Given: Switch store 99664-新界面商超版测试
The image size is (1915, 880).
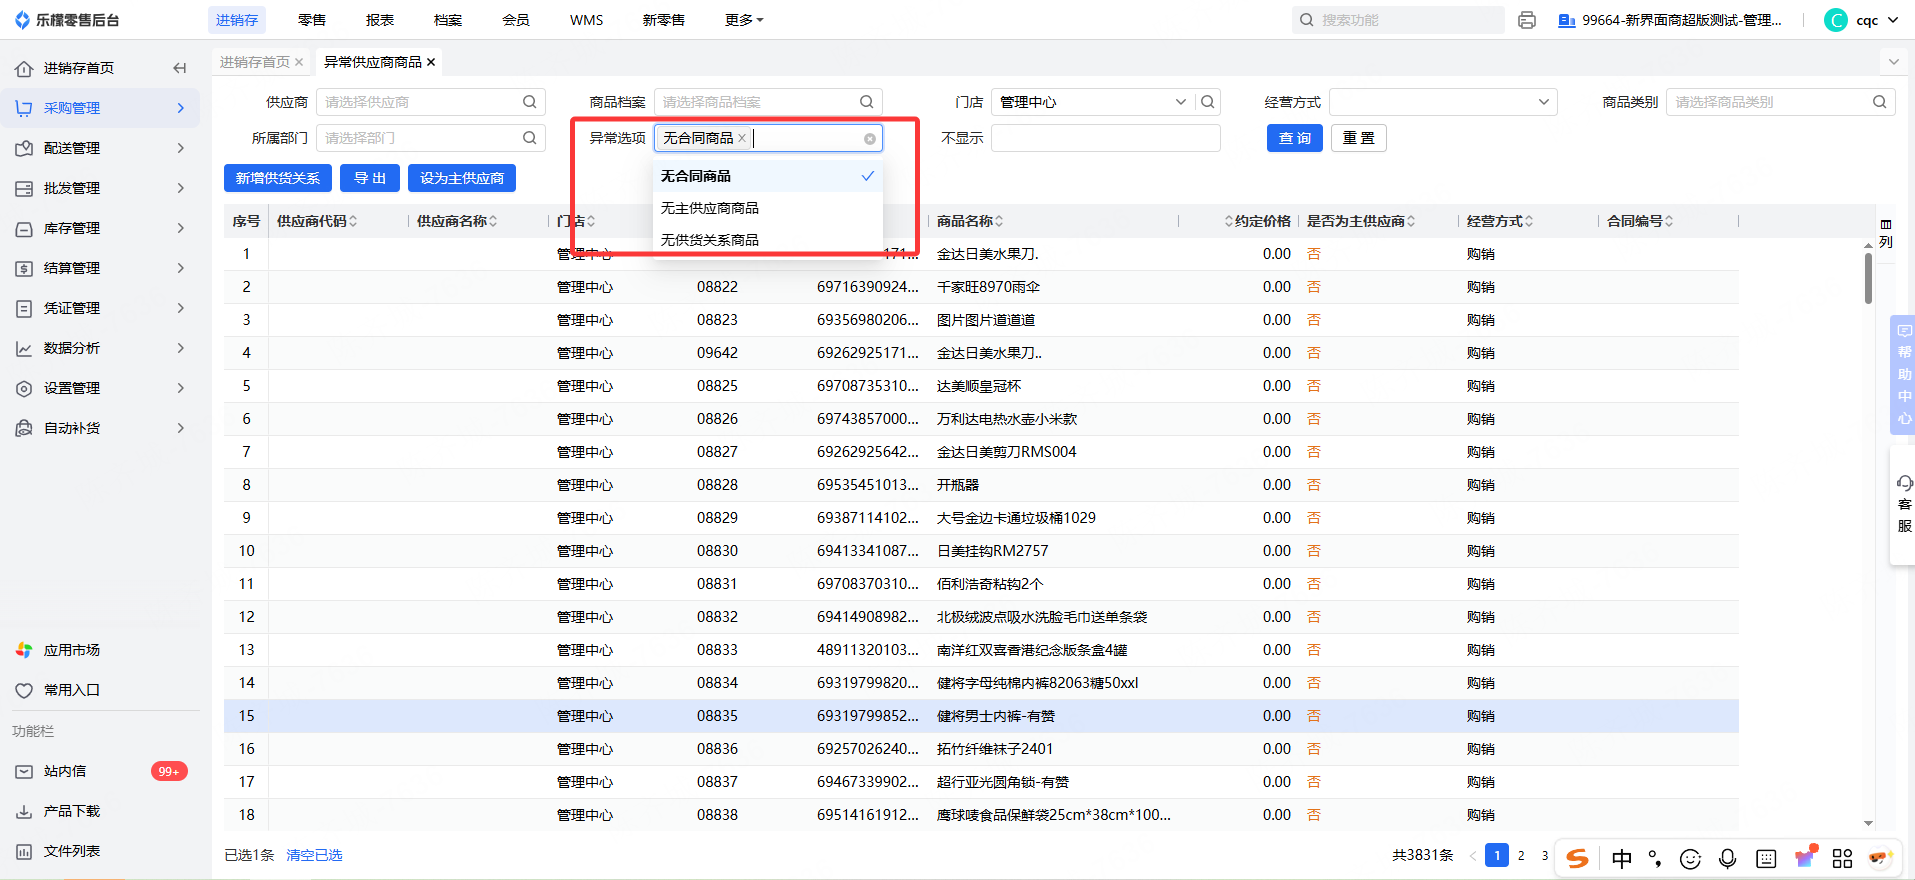Looking at the screenshot, I should 1670,20.
